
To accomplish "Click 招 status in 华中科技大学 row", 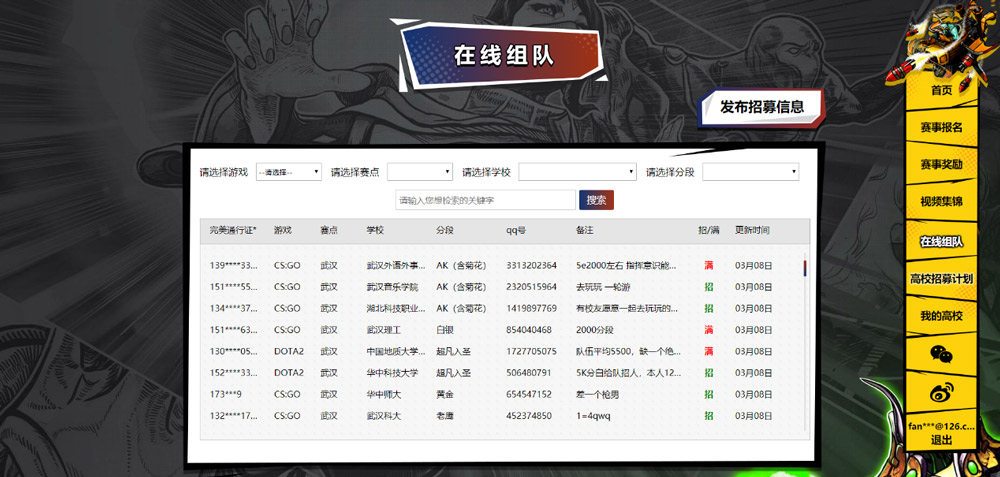I will pos(709,373).
